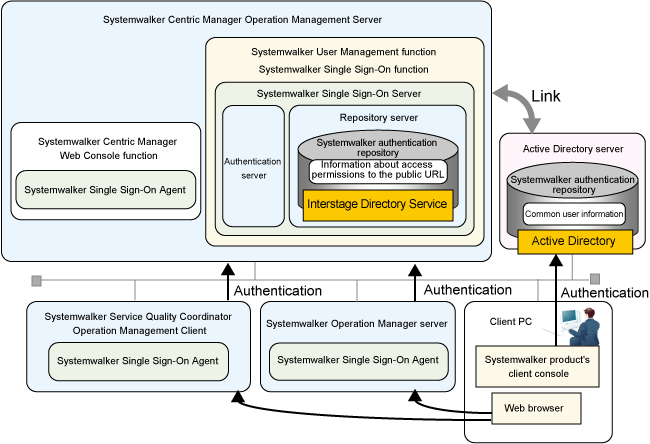Click Systemwalker Single Sign-On Server label

(339, 94)
